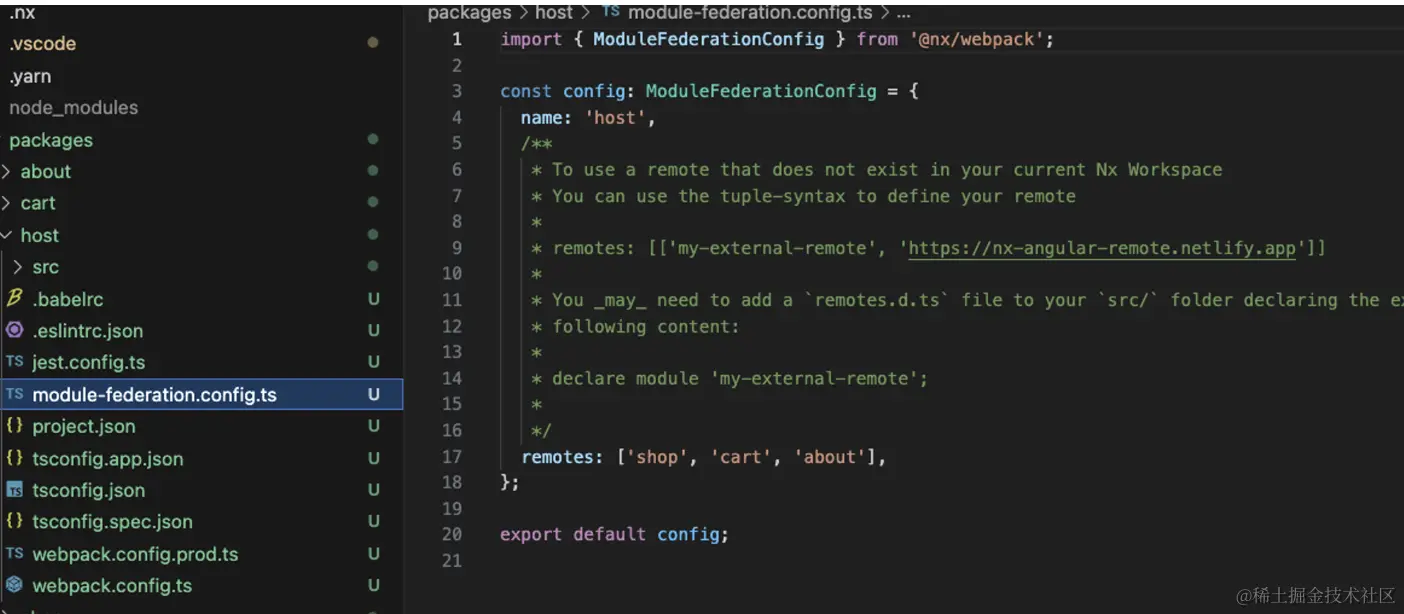
Task: Click the 'about' remote string on line 17
Action: point(832,457)
